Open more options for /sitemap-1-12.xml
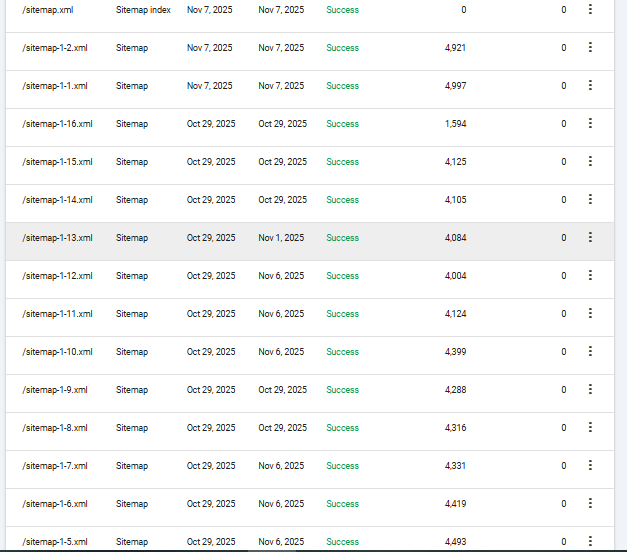This screenshot has height=552, width=627. [590, 275]
